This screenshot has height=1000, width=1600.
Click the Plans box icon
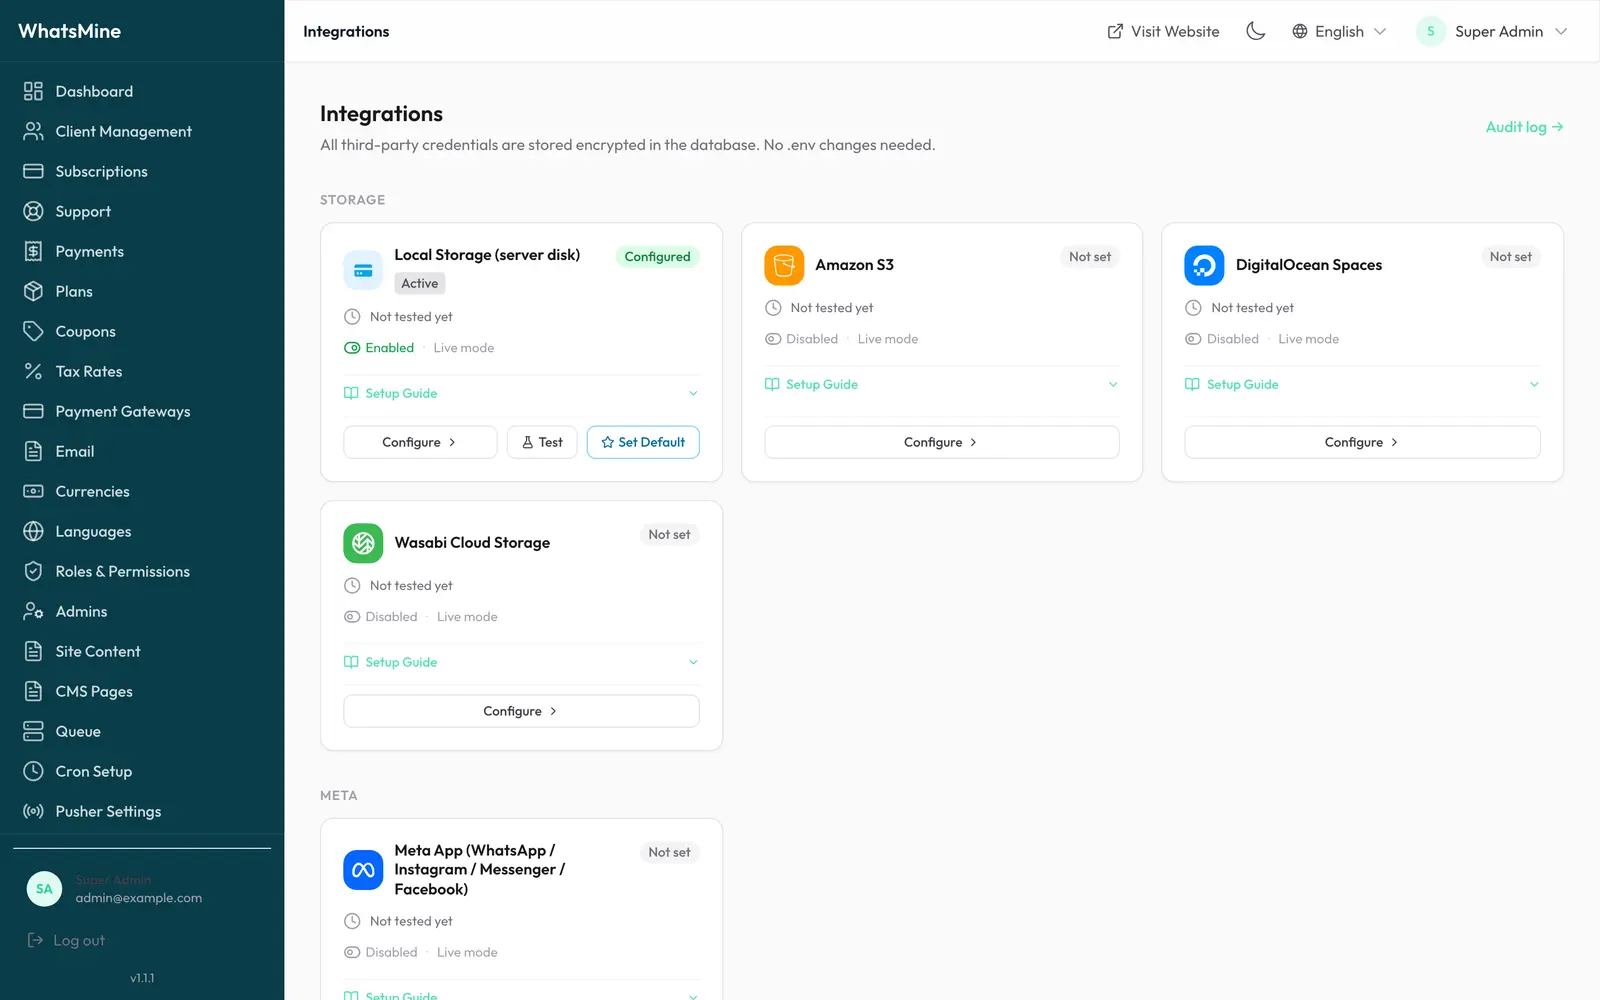point(33,291)
